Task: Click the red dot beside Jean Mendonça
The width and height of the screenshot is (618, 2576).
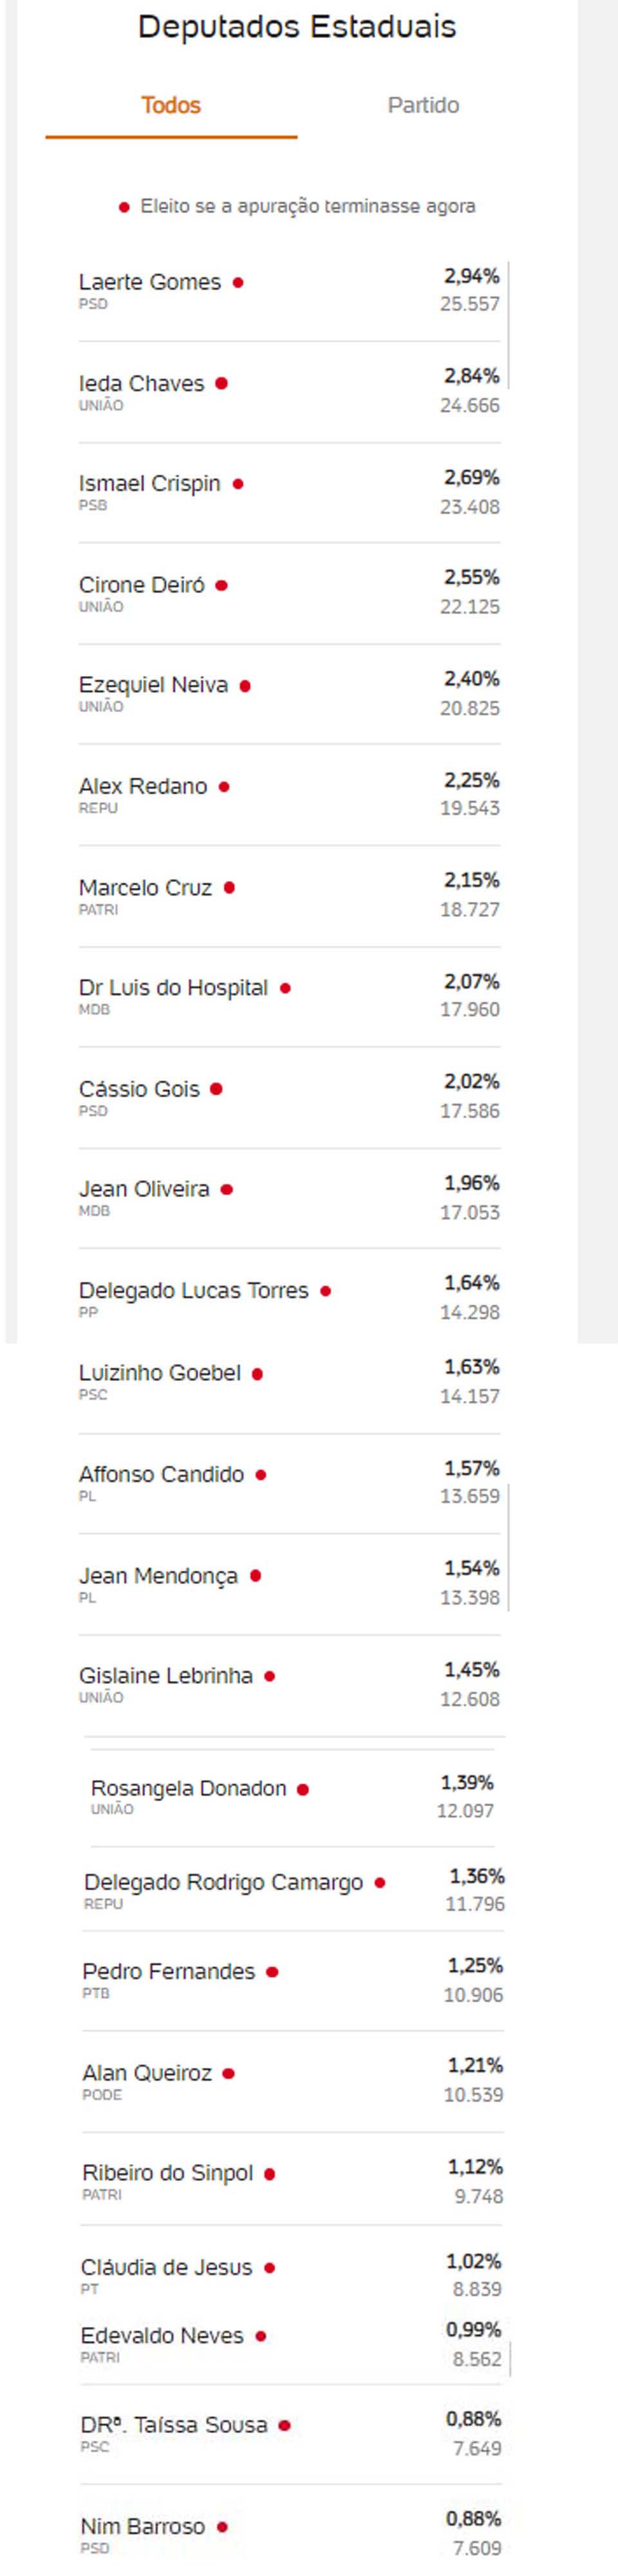Action: [255, 1576]
